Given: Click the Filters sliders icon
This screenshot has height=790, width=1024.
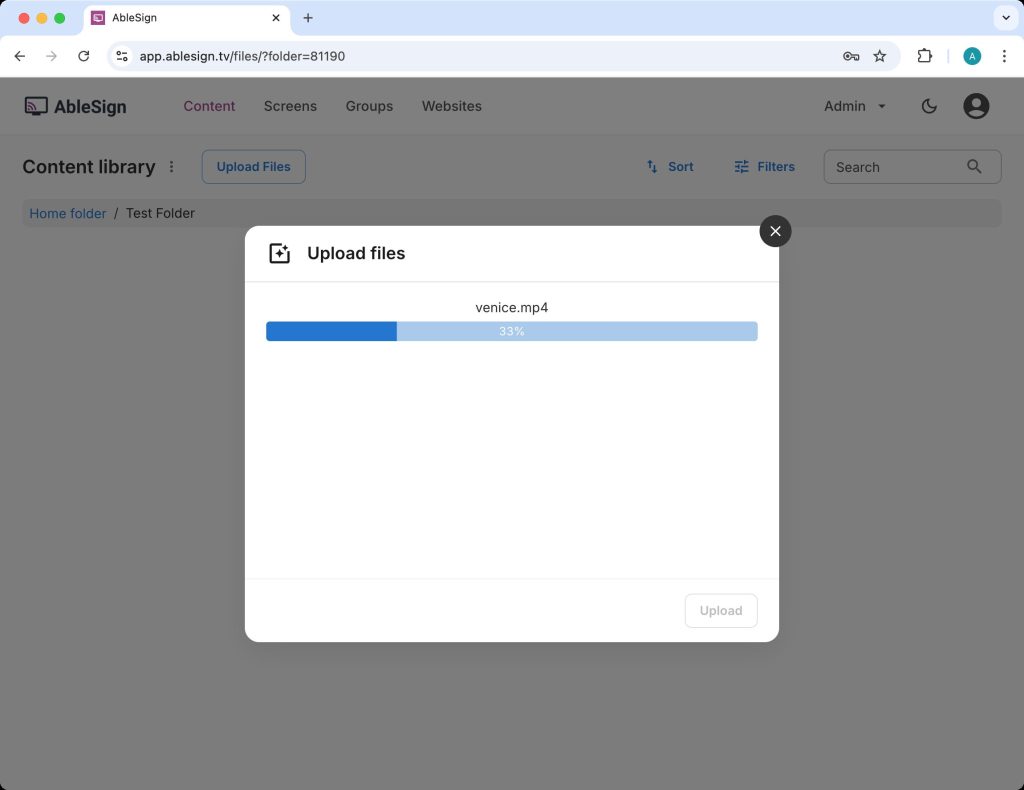Looking at the screenshot, I should pos(741,166).
